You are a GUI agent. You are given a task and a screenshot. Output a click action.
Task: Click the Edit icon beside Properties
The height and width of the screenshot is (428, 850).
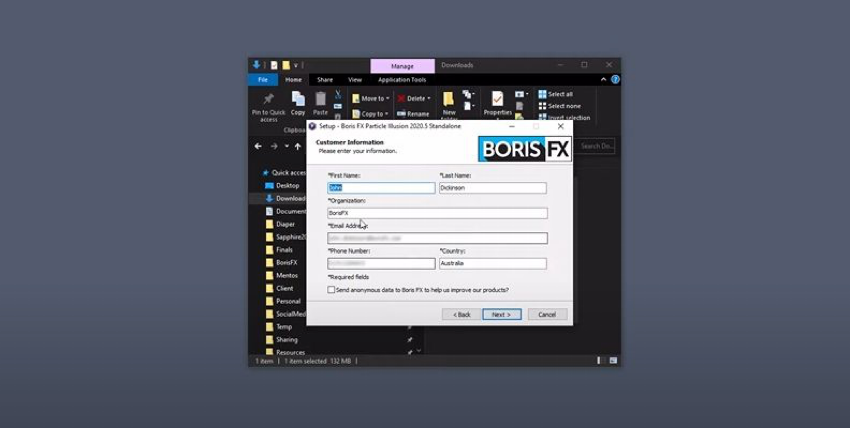click(519, 106)
